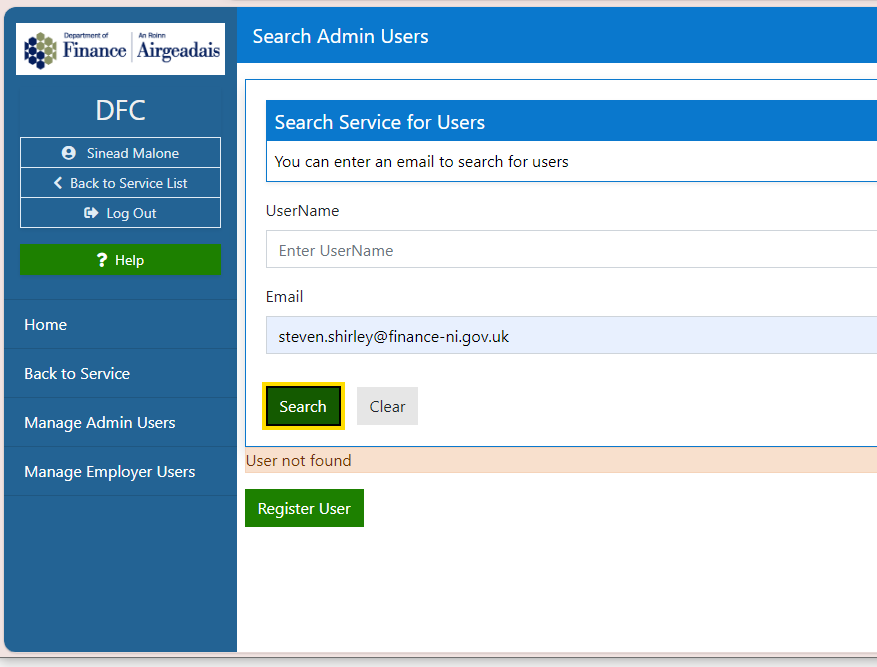
Task: Click the Log Out arrow icon
Action: click(91, 213)
